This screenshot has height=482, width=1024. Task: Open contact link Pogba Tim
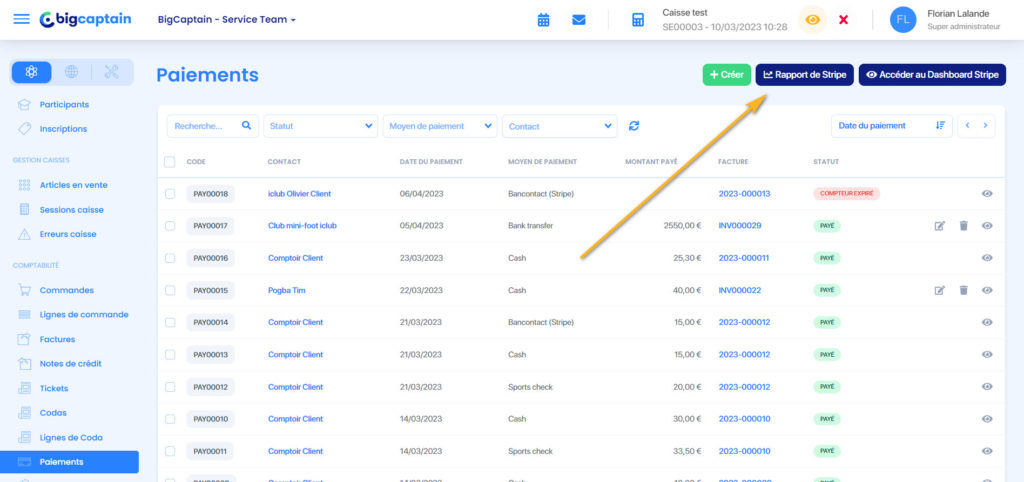click(286, 290)
